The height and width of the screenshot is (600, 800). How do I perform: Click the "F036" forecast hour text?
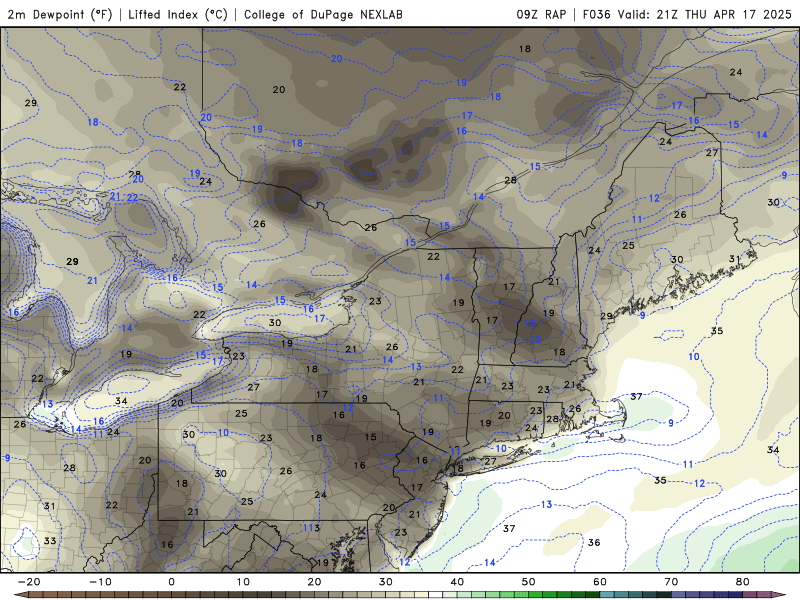[596, 14]
